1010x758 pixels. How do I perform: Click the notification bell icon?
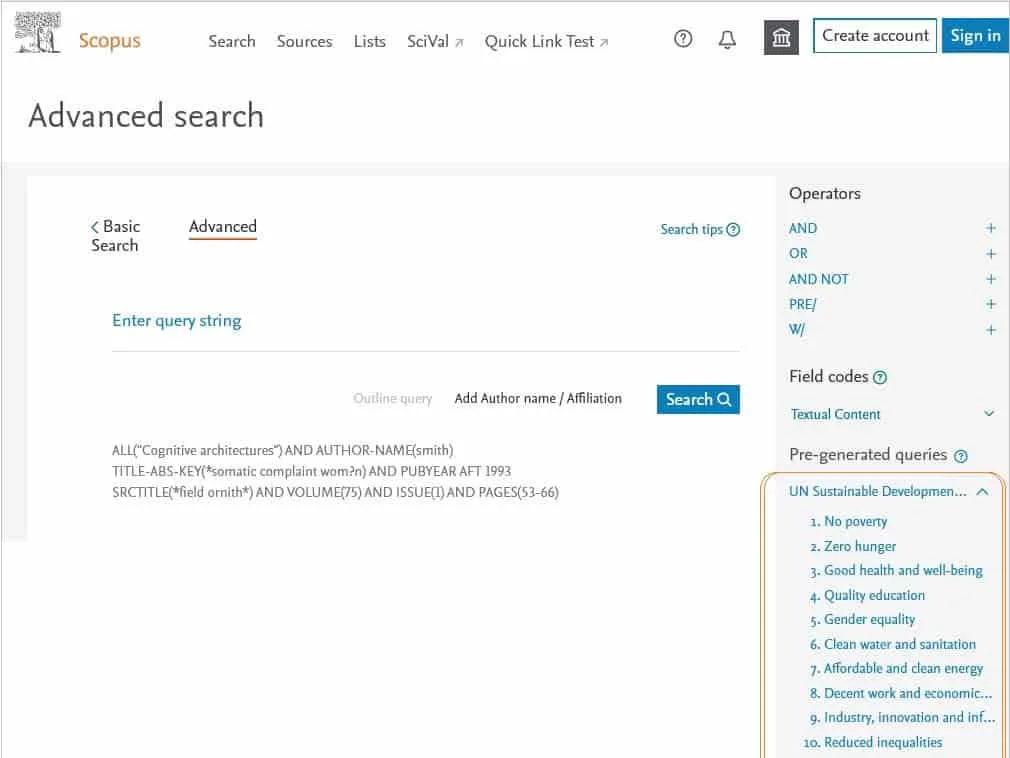(727, 38)
